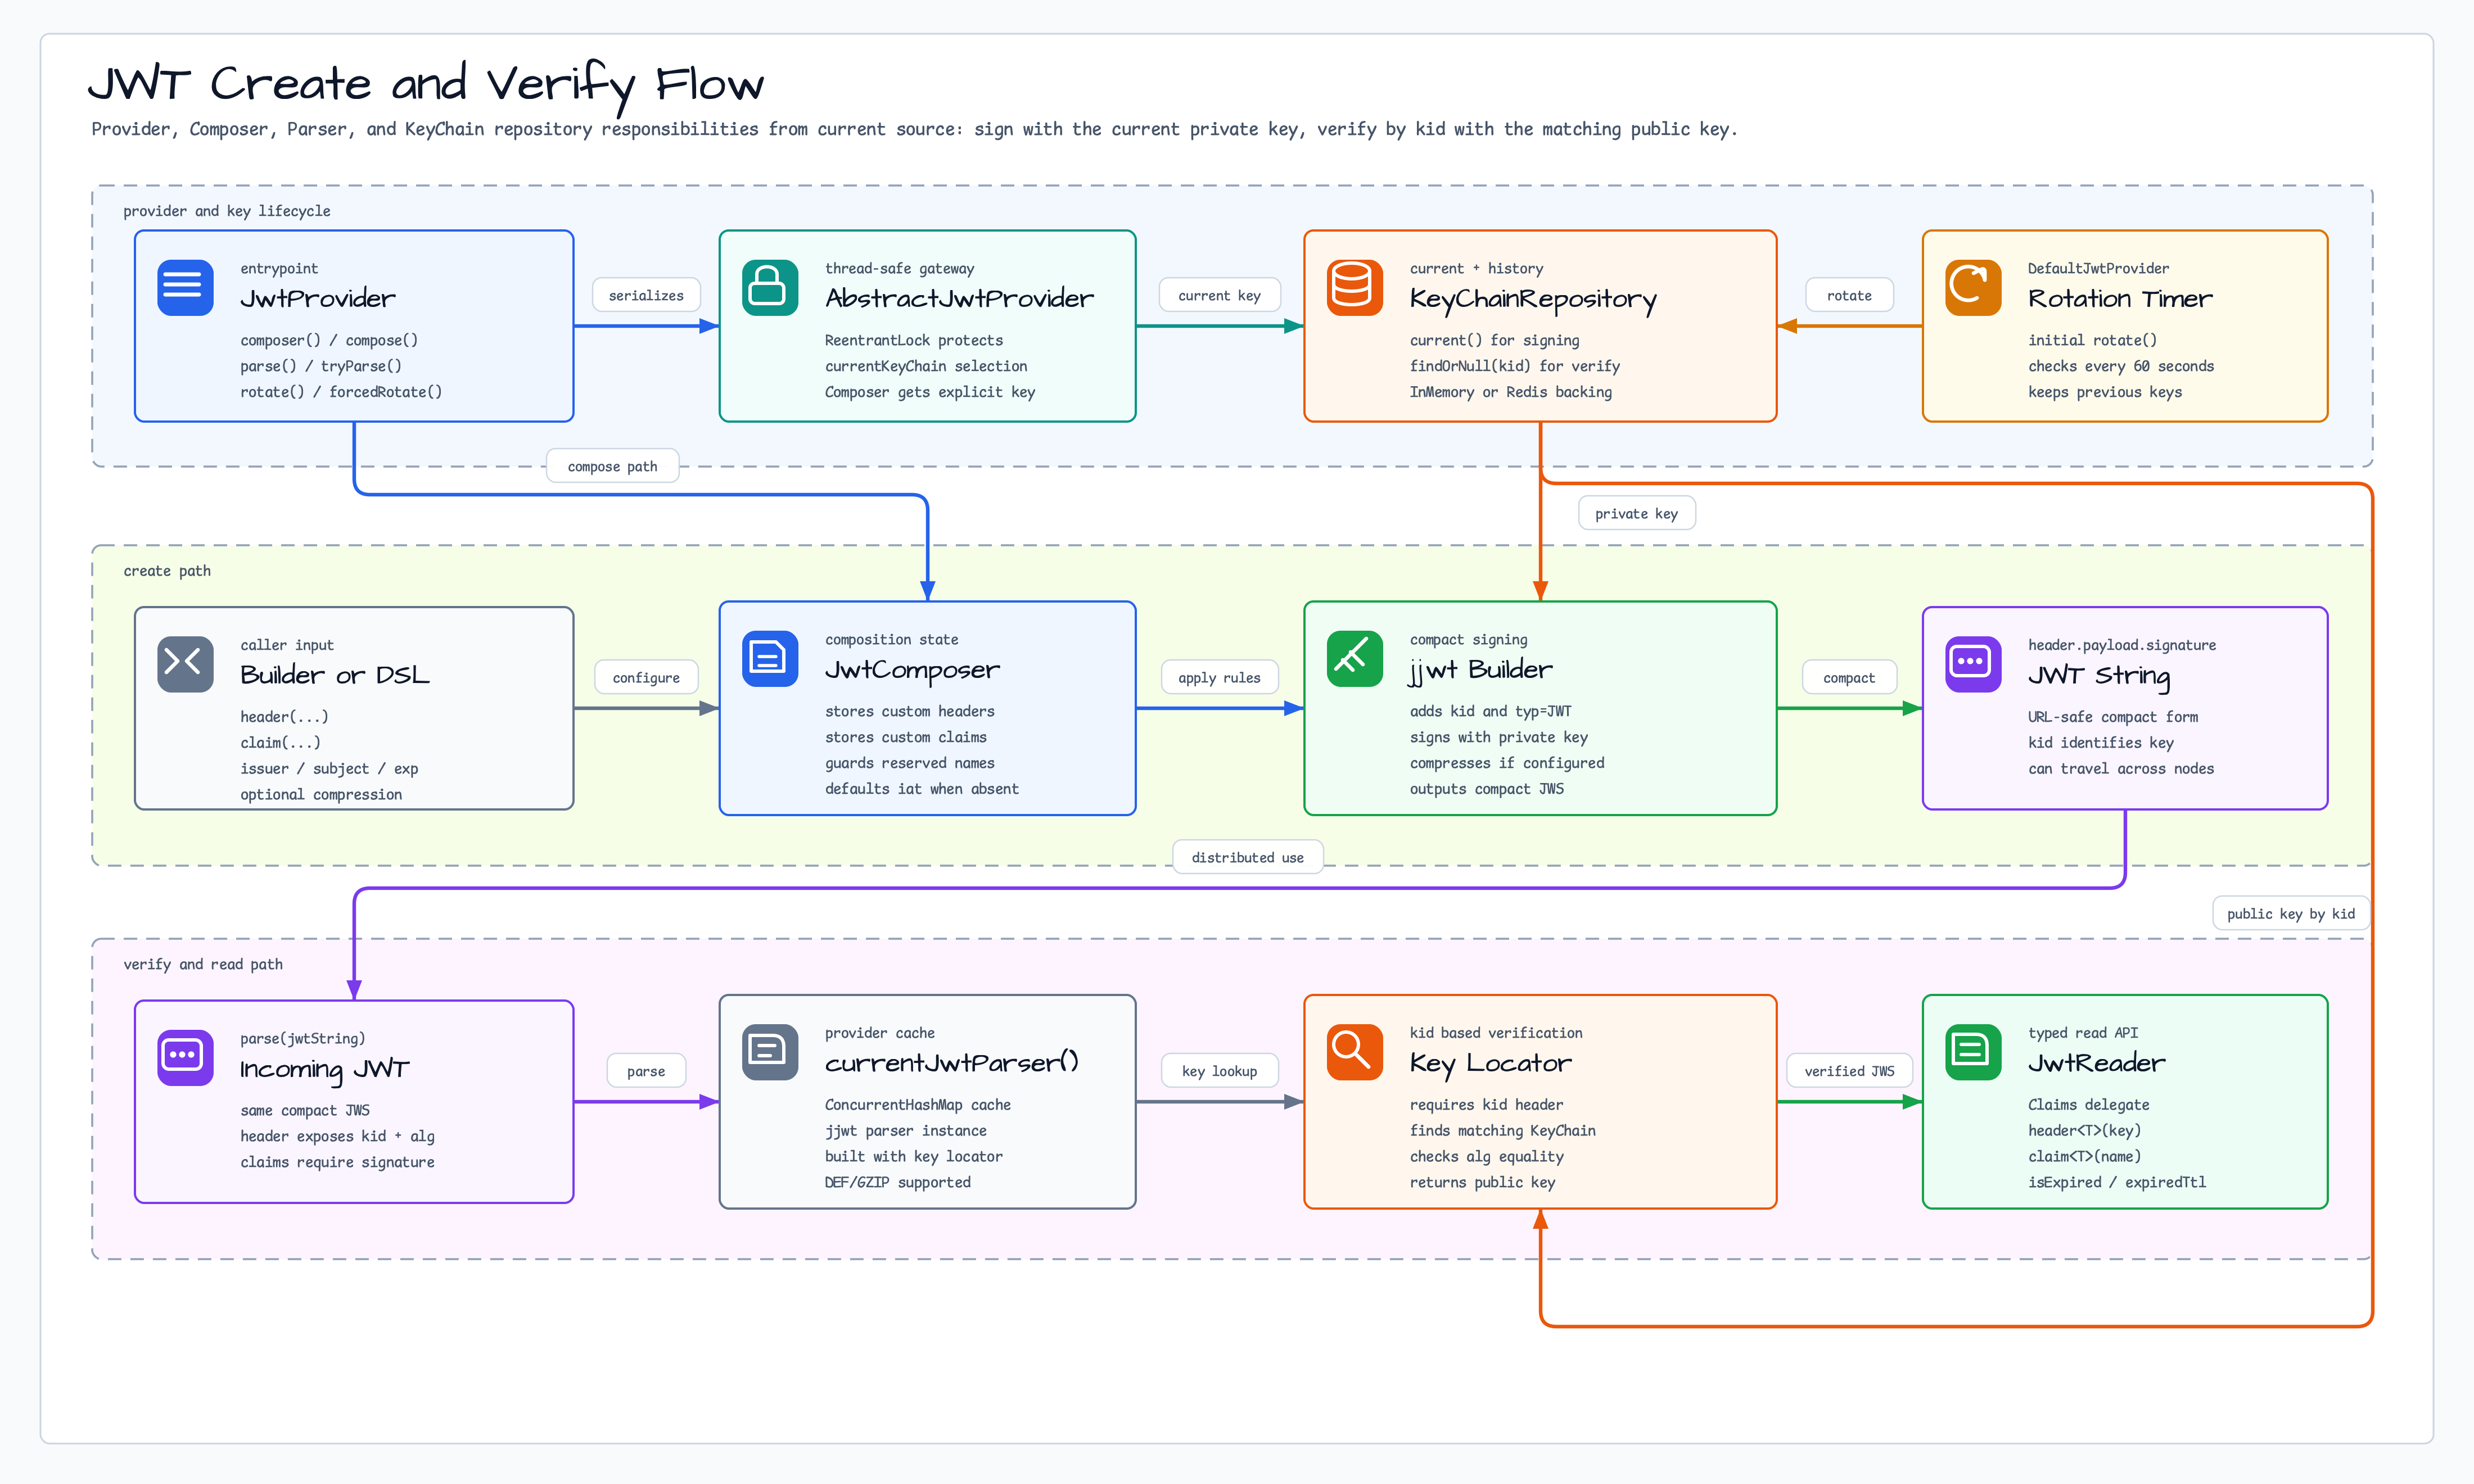Click 'can travel across nodes' line
Viewport: 2474px width, 1484px height.
pyautogui.click(x=2120, y=768)
